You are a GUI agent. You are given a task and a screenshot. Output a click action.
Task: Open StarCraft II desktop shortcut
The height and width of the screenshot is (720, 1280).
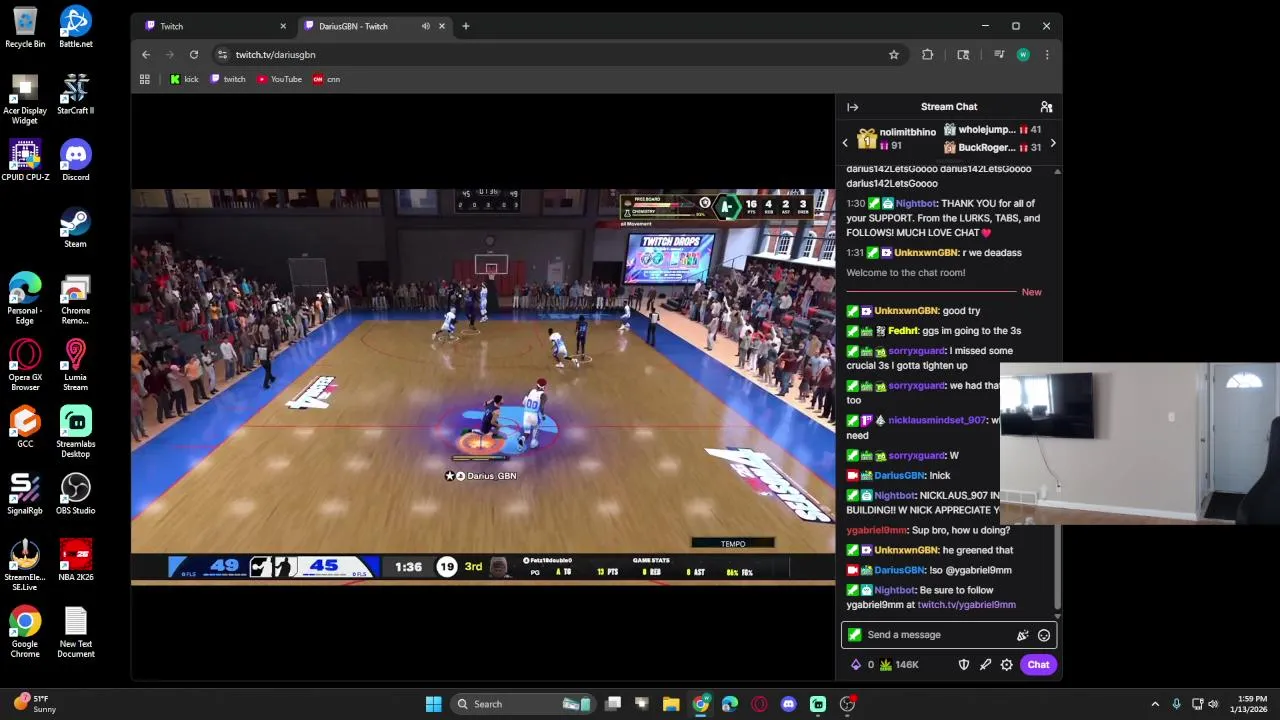(x=75, y=94)
